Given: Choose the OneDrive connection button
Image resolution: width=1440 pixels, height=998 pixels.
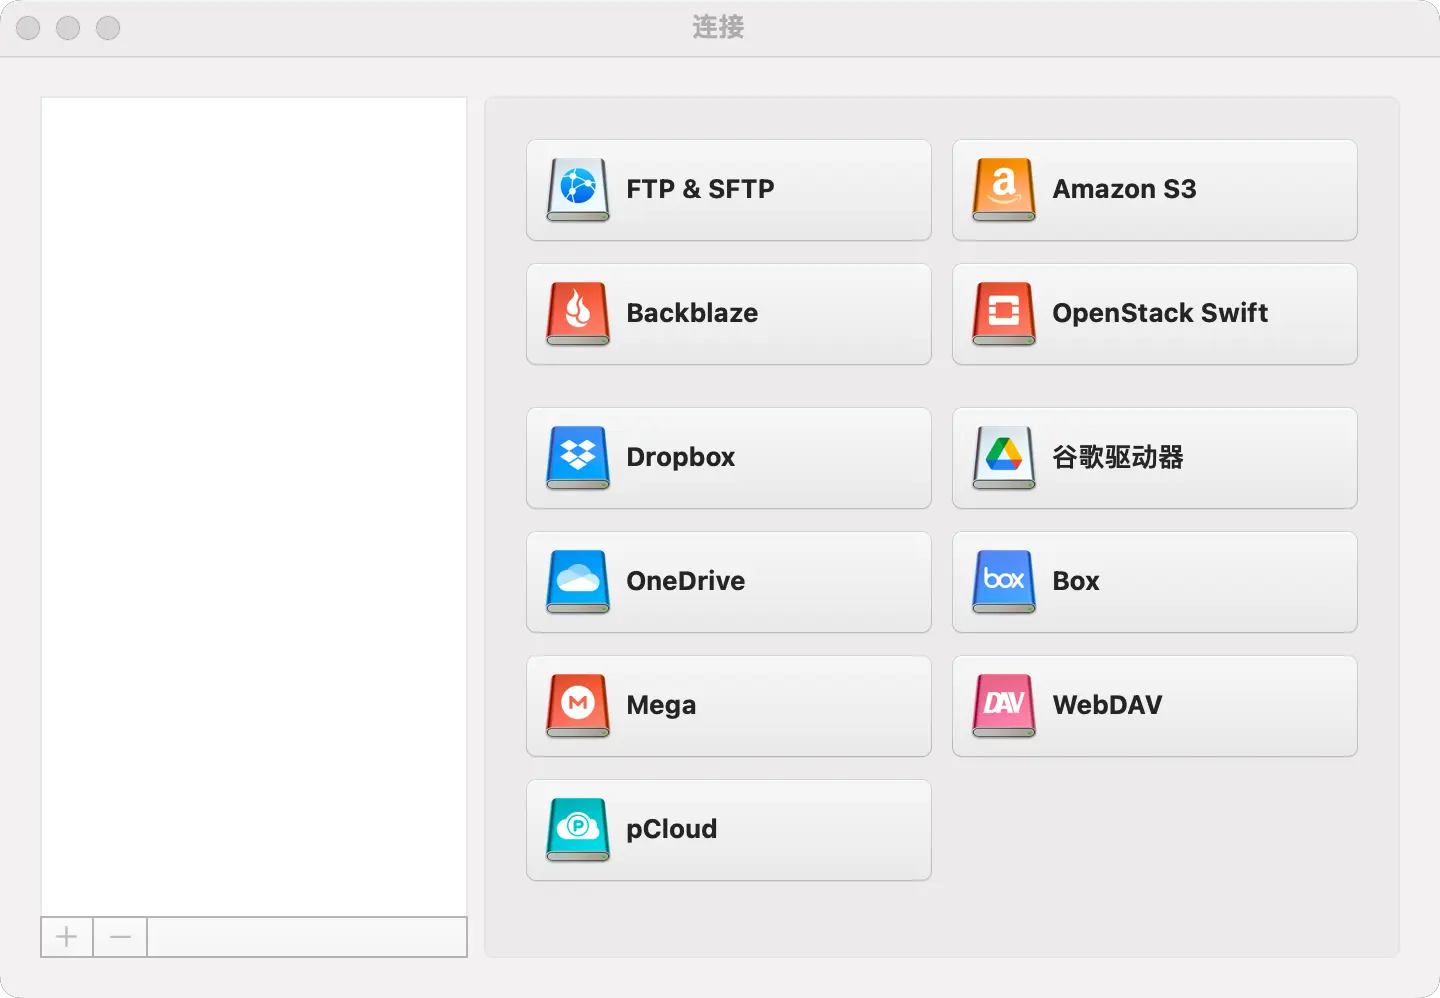Looking at the screenshot, I should 729,582.
